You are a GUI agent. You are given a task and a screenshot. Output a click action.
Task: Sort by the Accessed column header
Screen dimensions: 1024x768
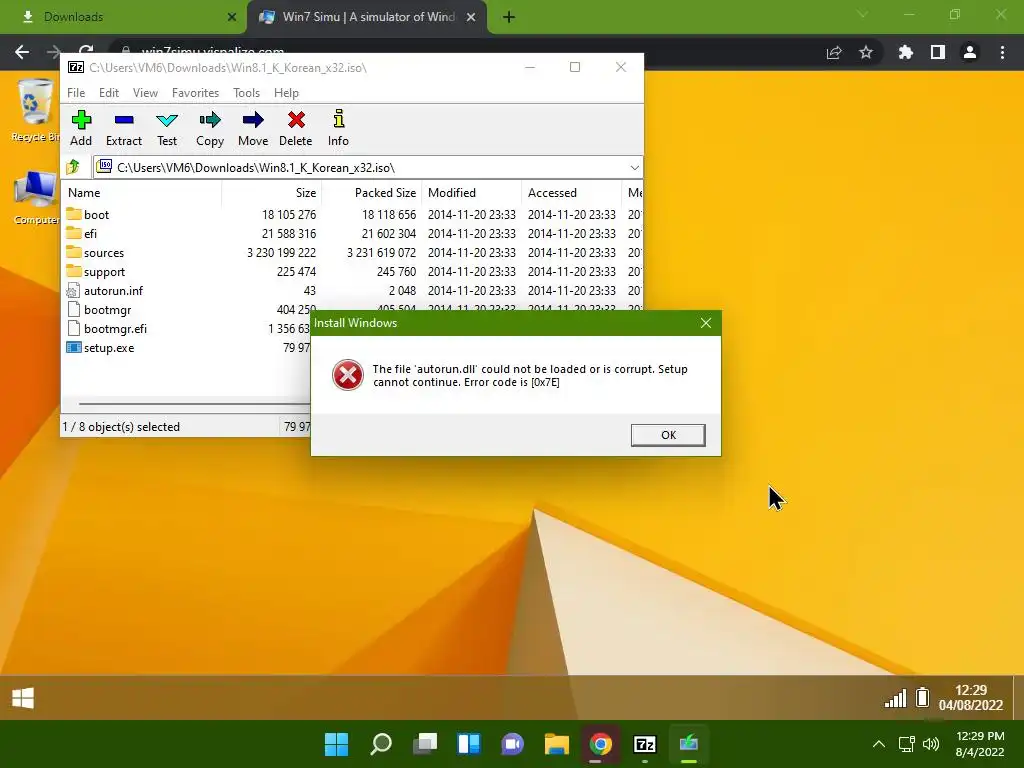[x=571, y=193]
